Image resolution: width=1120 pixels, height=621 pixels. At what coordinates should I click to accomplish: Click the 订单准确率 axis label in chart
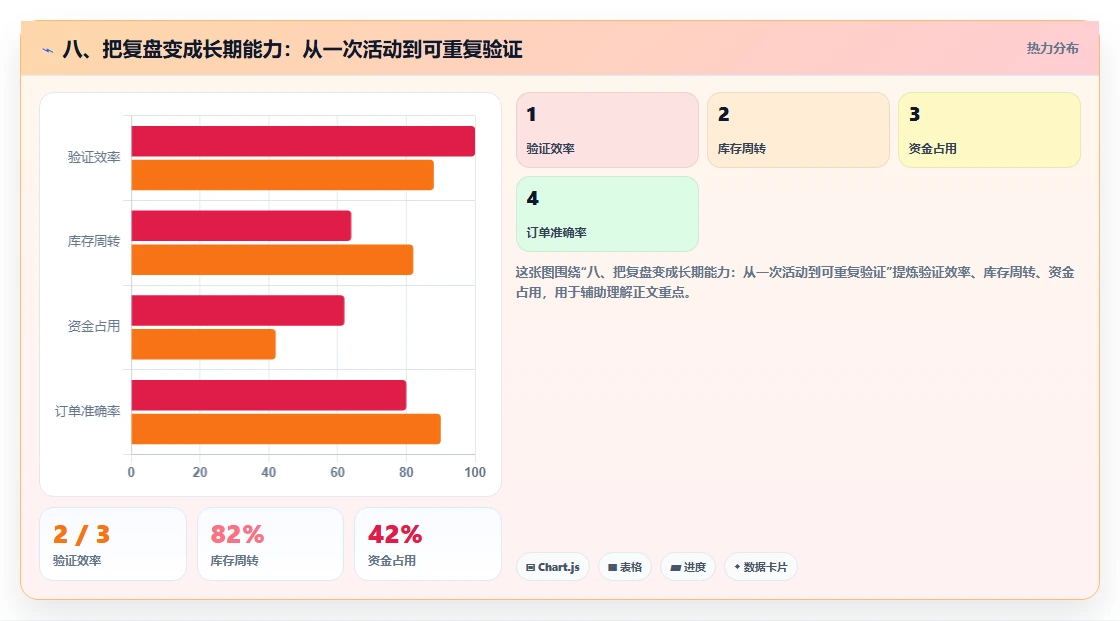click(88, 411)
